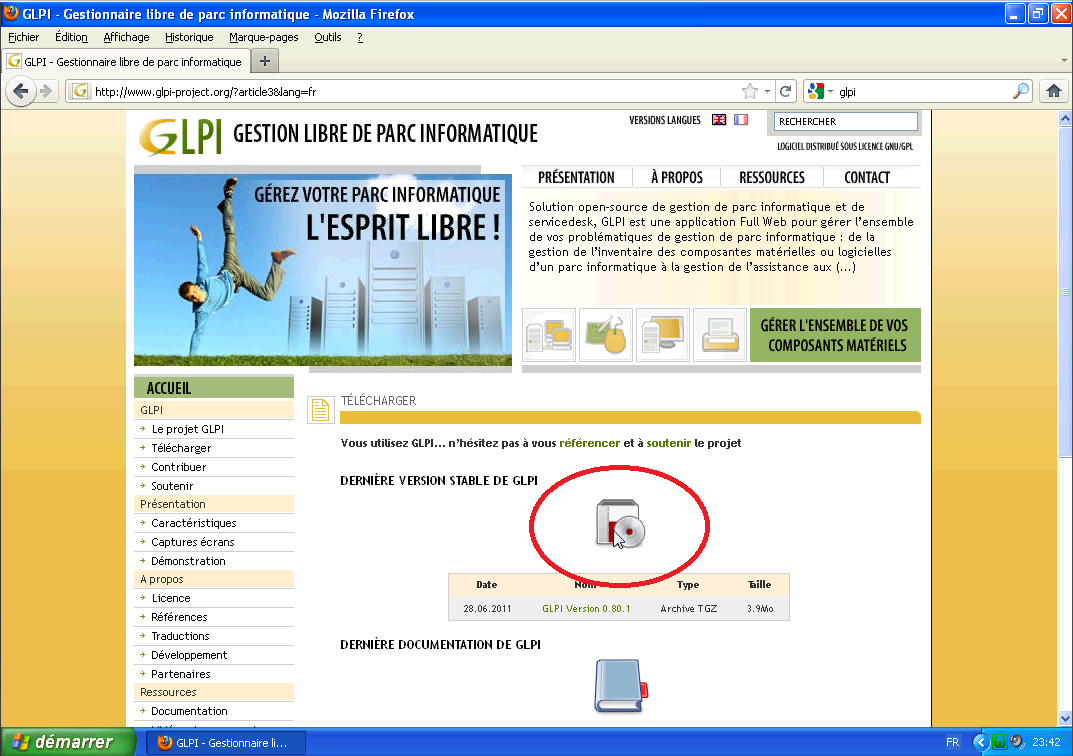Click the search magnifier icon in search bar
Viewport: 1073px width, 756px height.
coord(1021,91)
